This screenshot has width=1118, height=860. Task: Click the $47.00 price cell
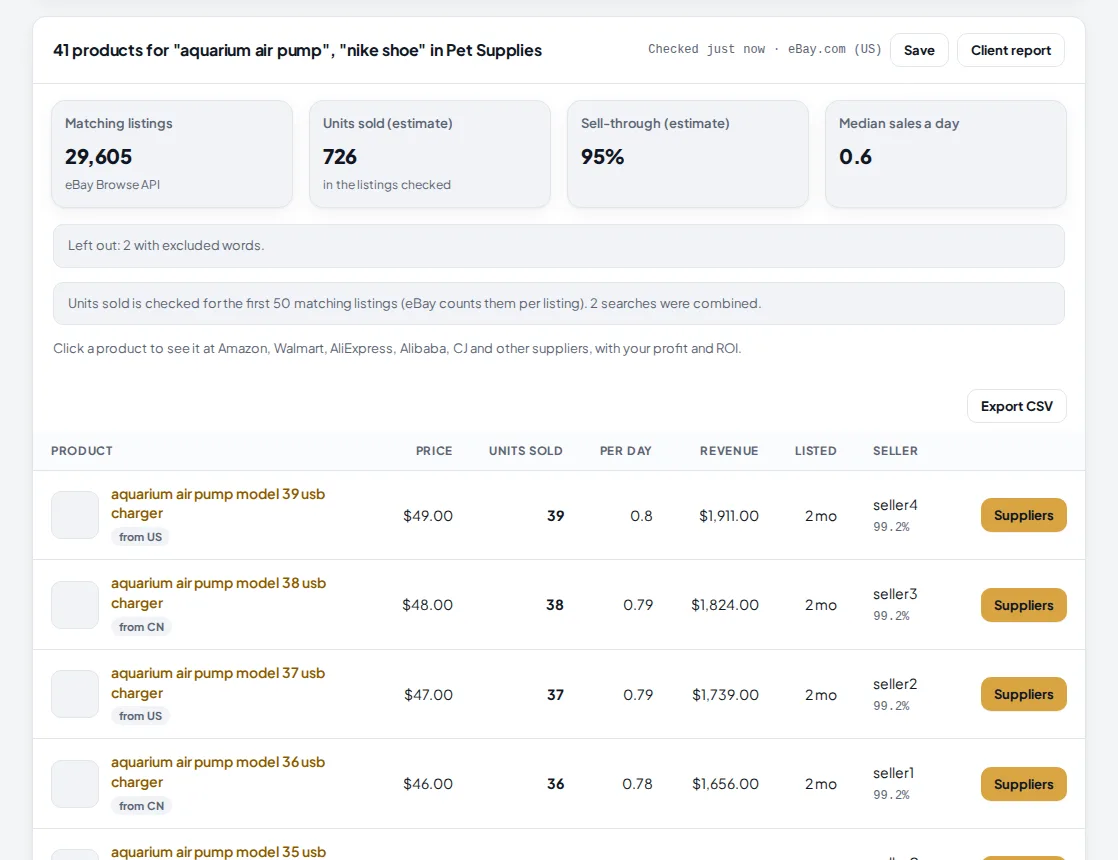click(x=429, y=695)
